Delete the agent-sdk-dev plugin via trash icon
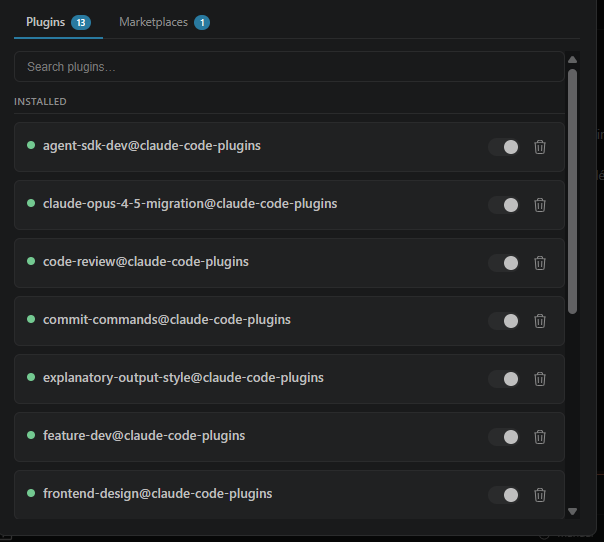Screen dimensions: 604x542 540,147
